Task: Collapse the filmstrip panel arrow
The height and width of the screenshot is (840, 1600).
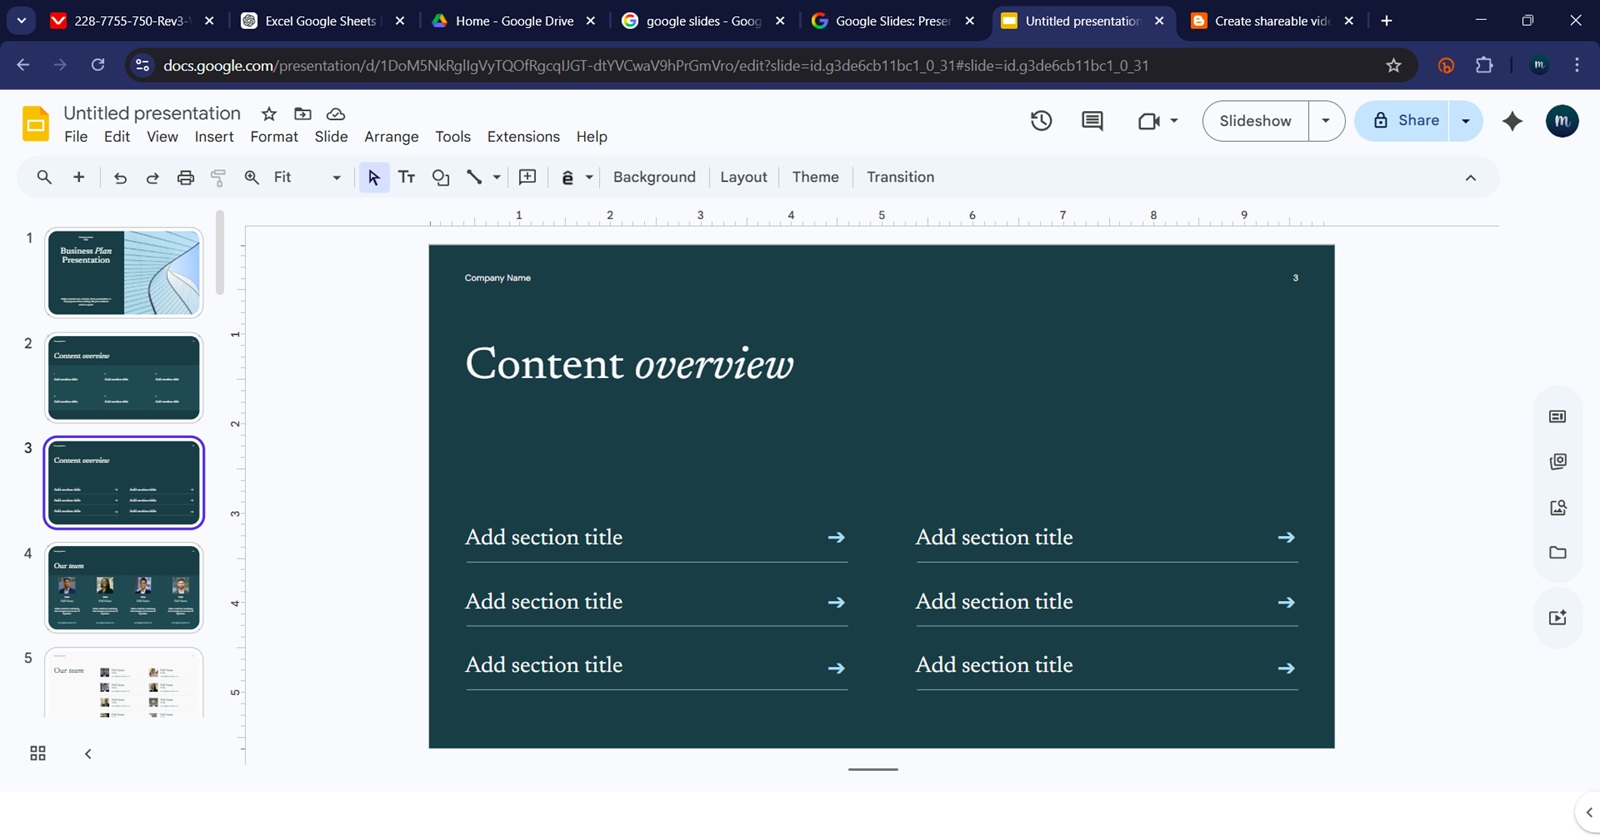Action: pyautogui.click(x=88, y=753)
